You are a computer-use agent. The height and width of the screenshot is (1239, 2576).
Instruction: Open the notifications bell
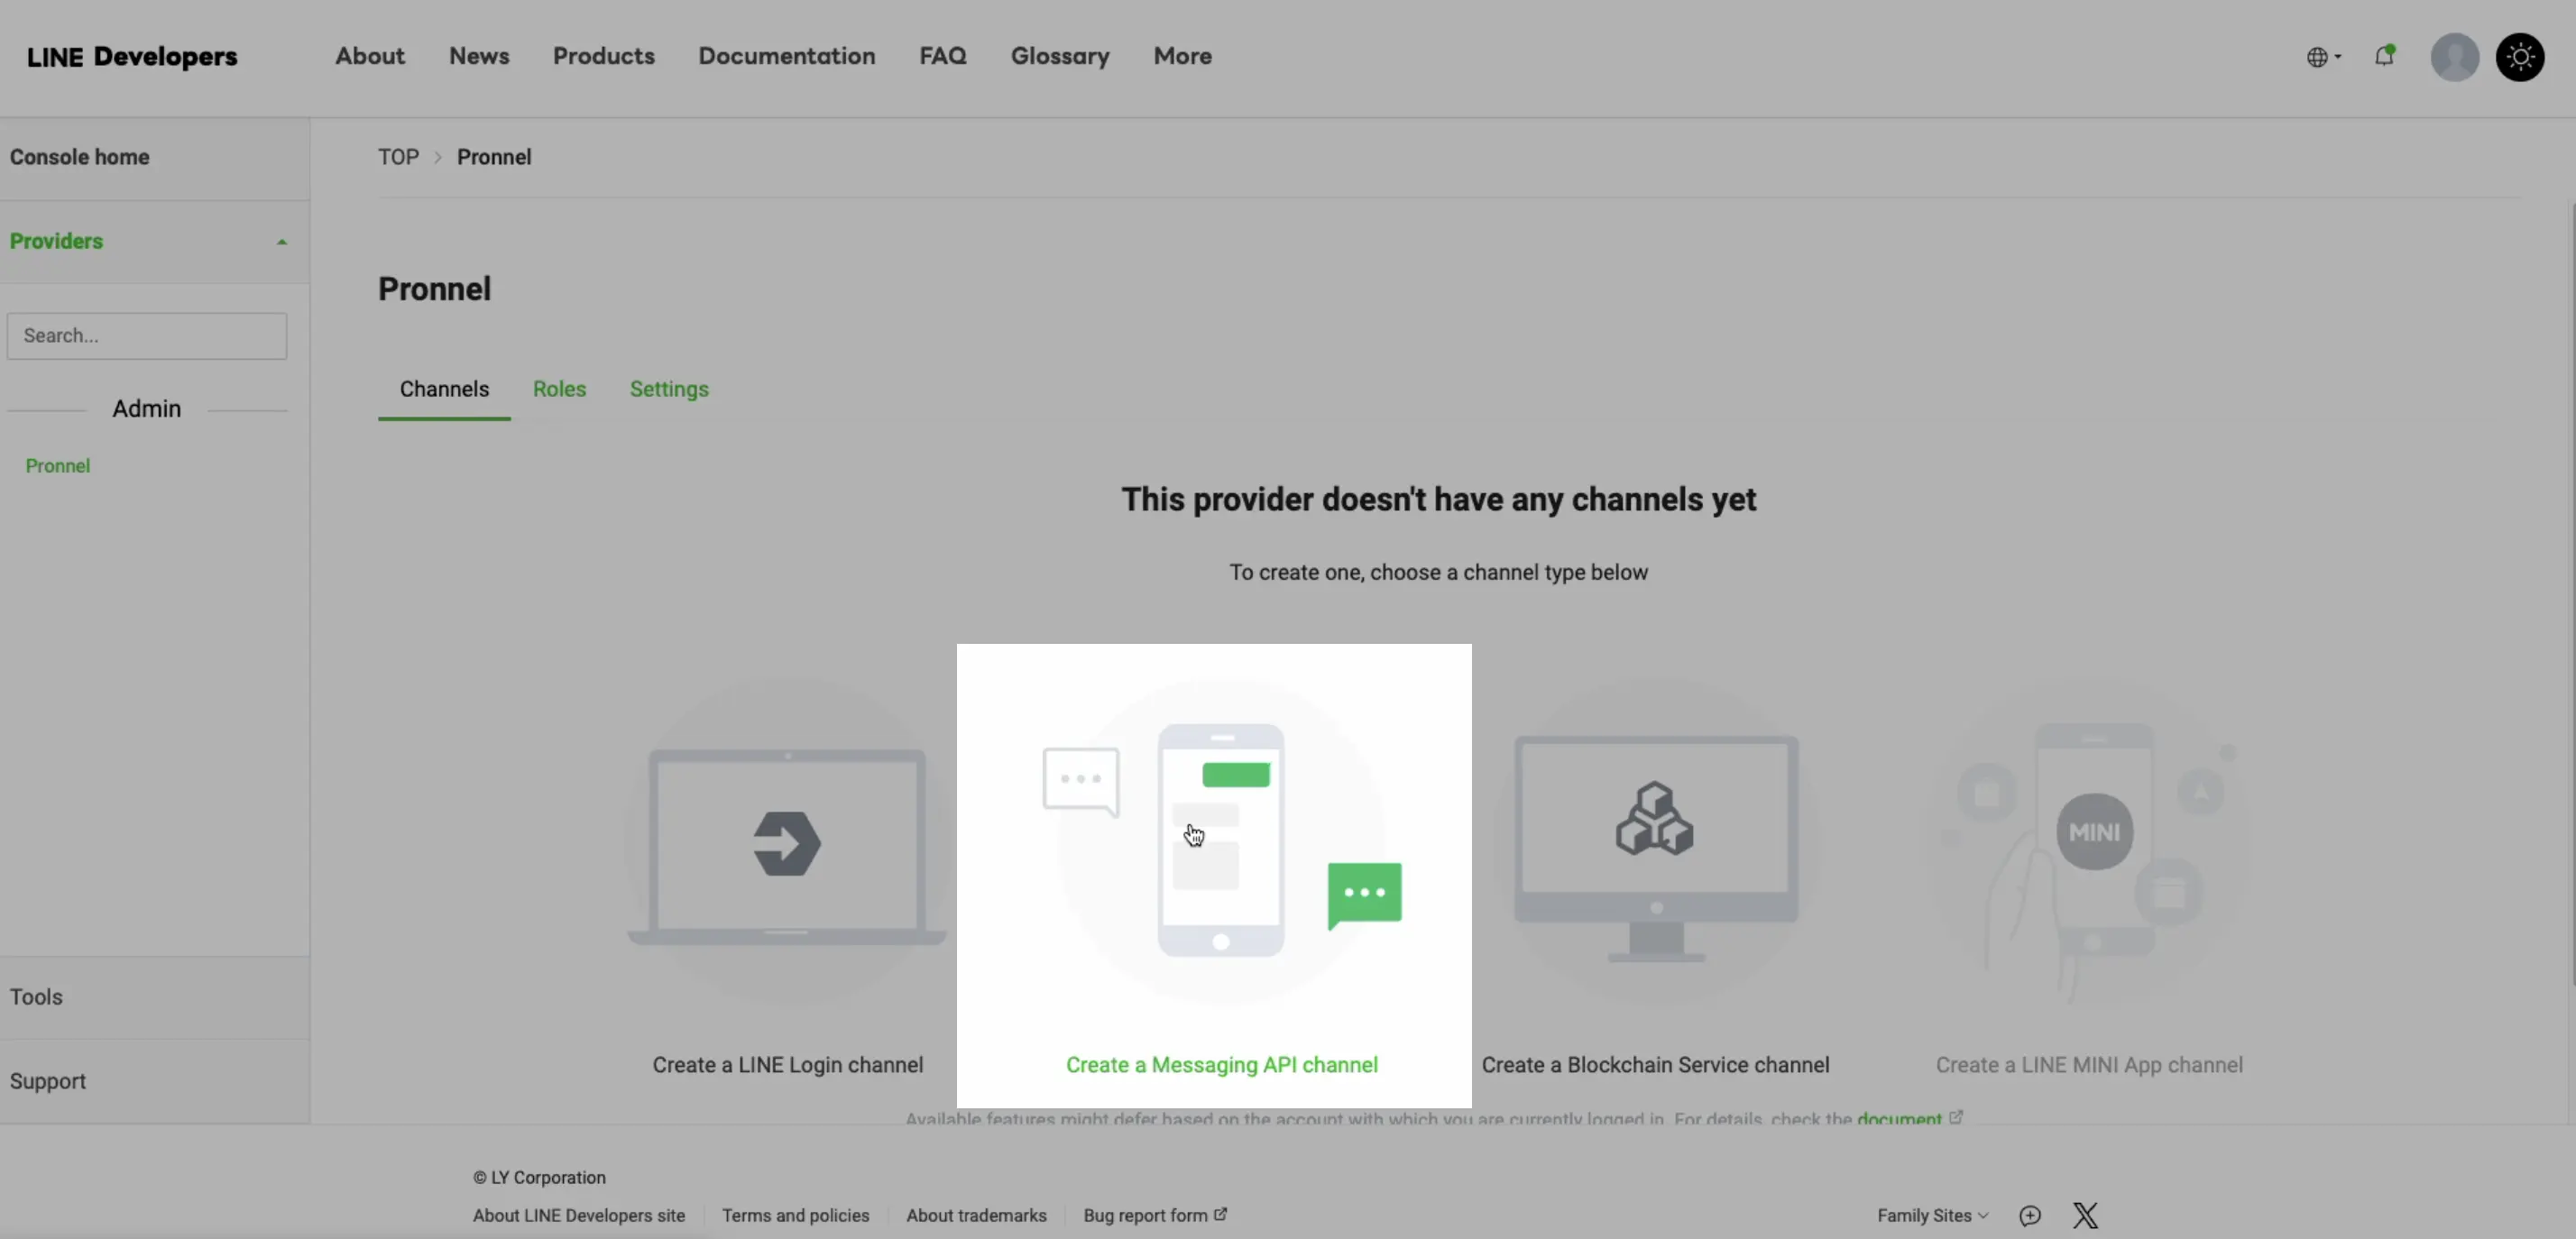pos(2385,56)
